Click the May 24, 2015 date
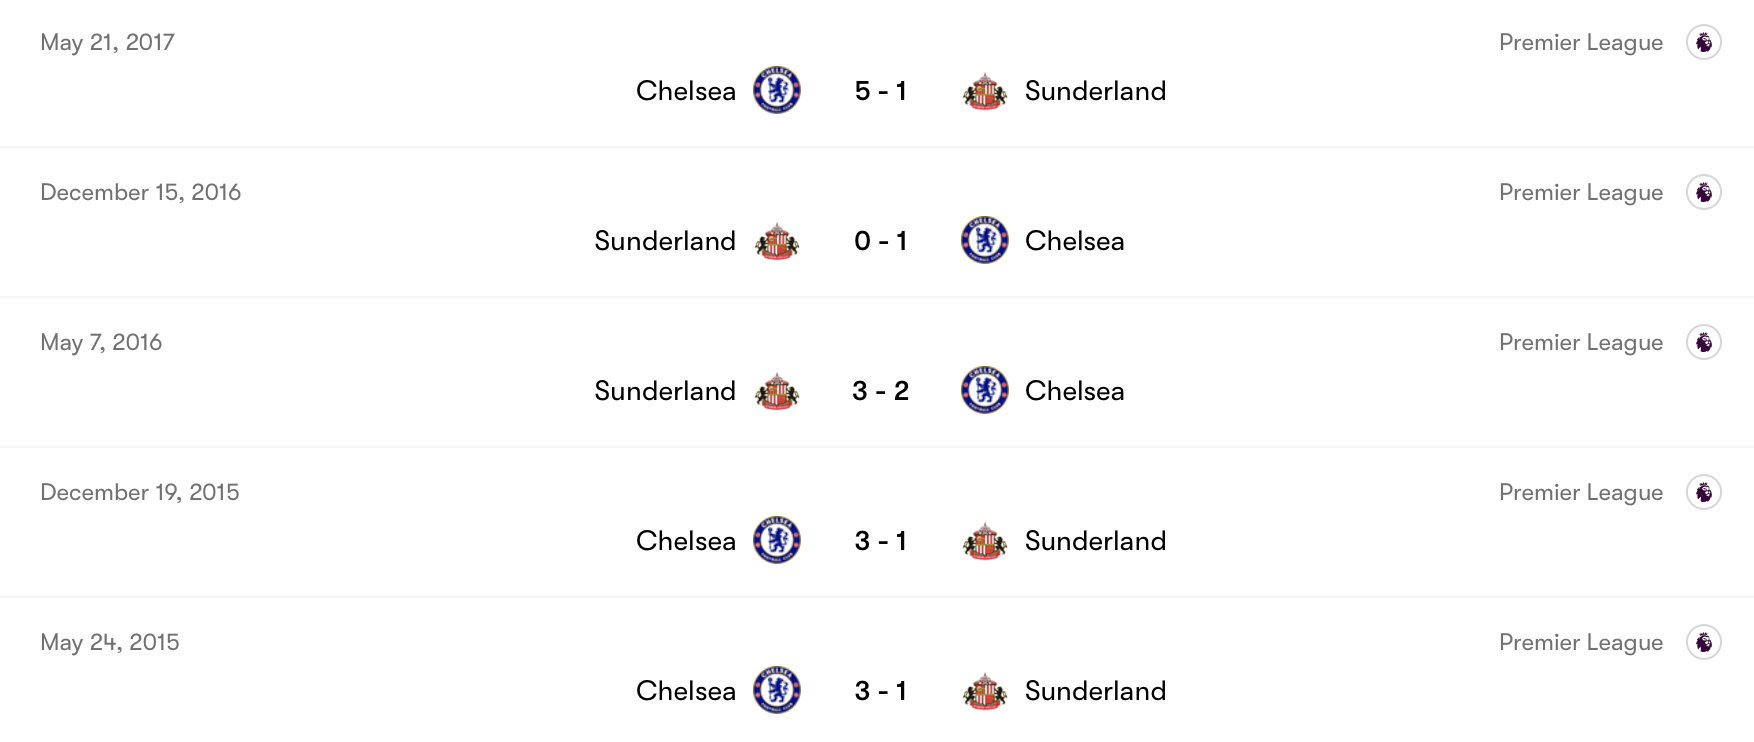The image size is (1754, 742). point(110,642)
